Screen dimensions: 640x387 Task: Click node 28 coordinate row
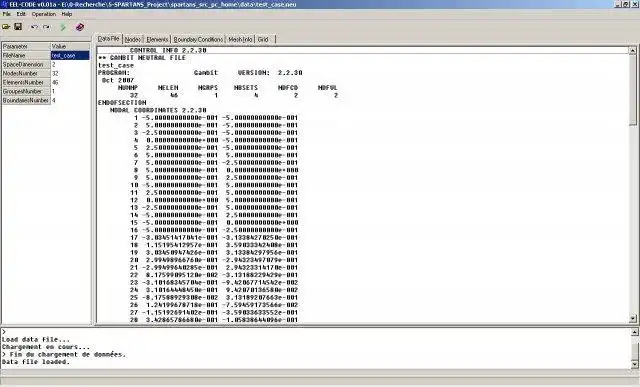[x=214, y=320]
